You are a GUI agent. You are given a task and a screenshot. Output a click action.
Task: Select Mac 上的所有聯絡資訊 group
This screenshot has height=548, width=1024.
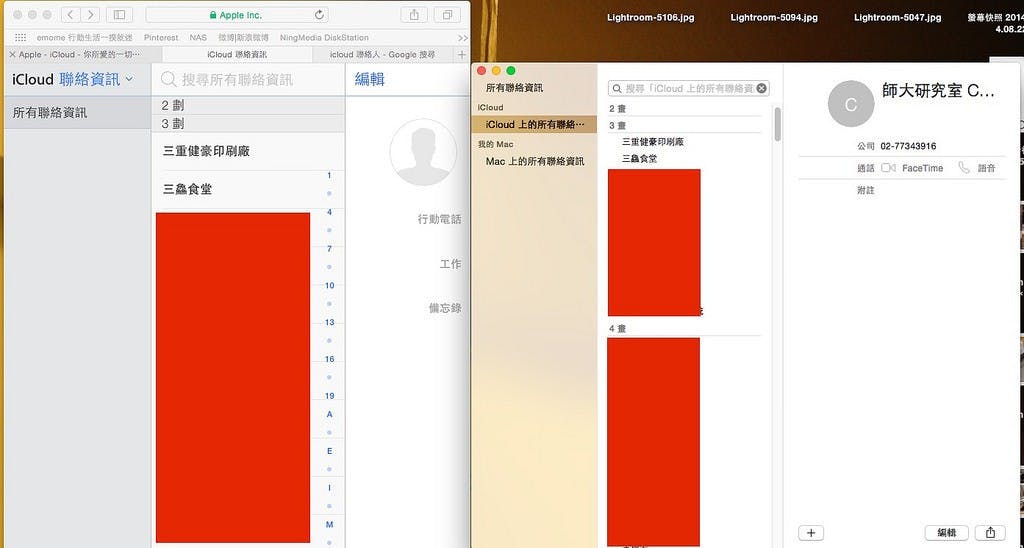(x=534, y=161)
